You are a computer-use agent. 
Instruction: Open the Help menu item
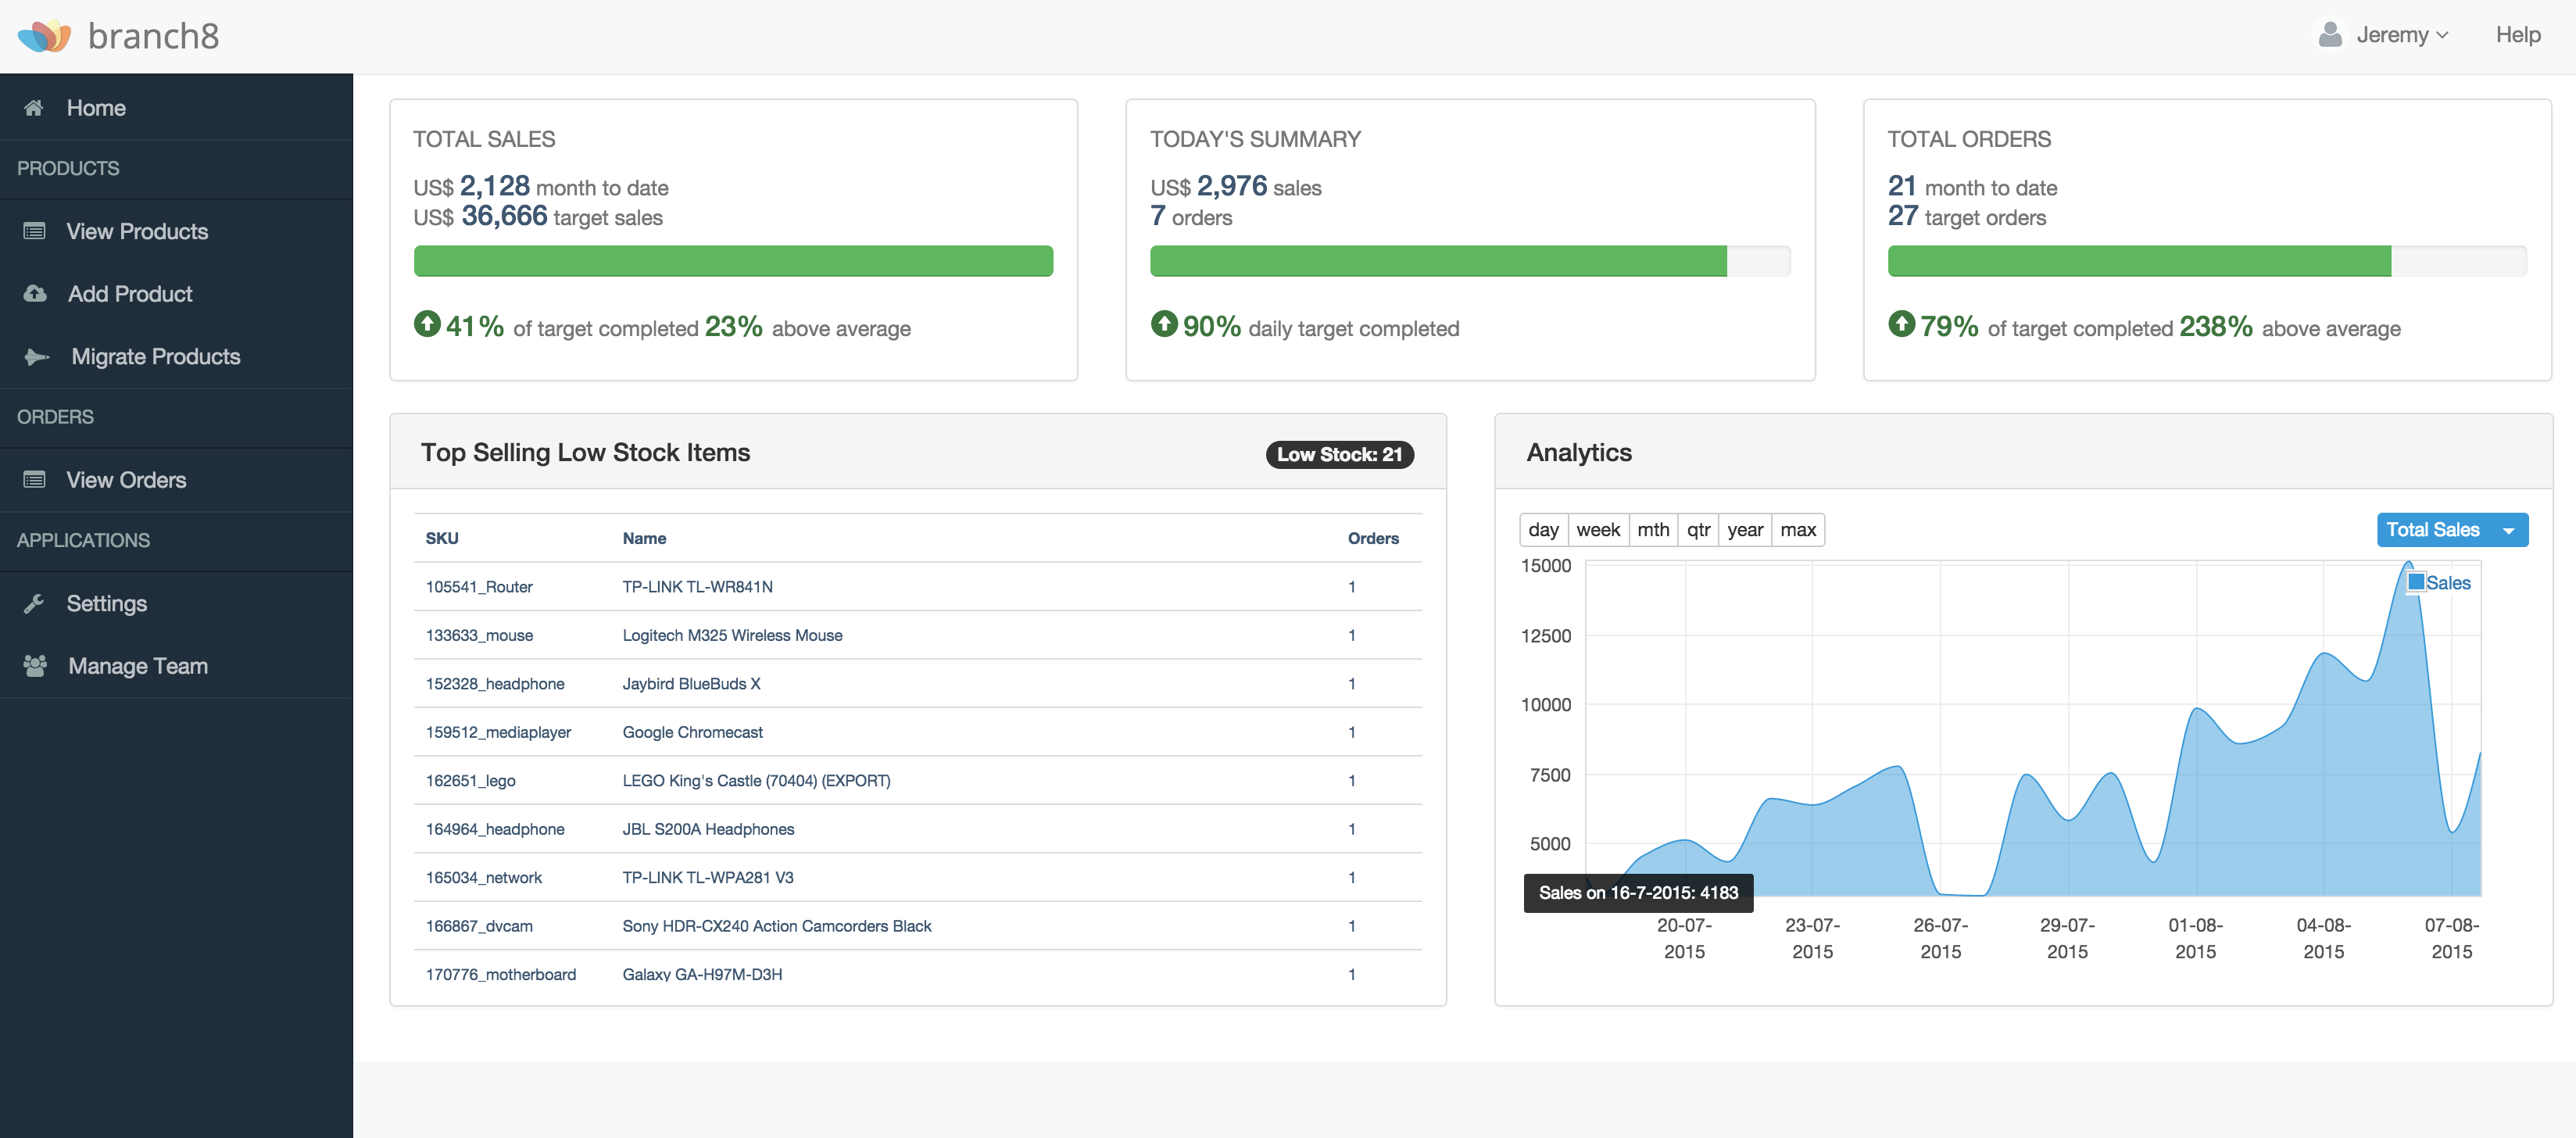click(2517, 35)
